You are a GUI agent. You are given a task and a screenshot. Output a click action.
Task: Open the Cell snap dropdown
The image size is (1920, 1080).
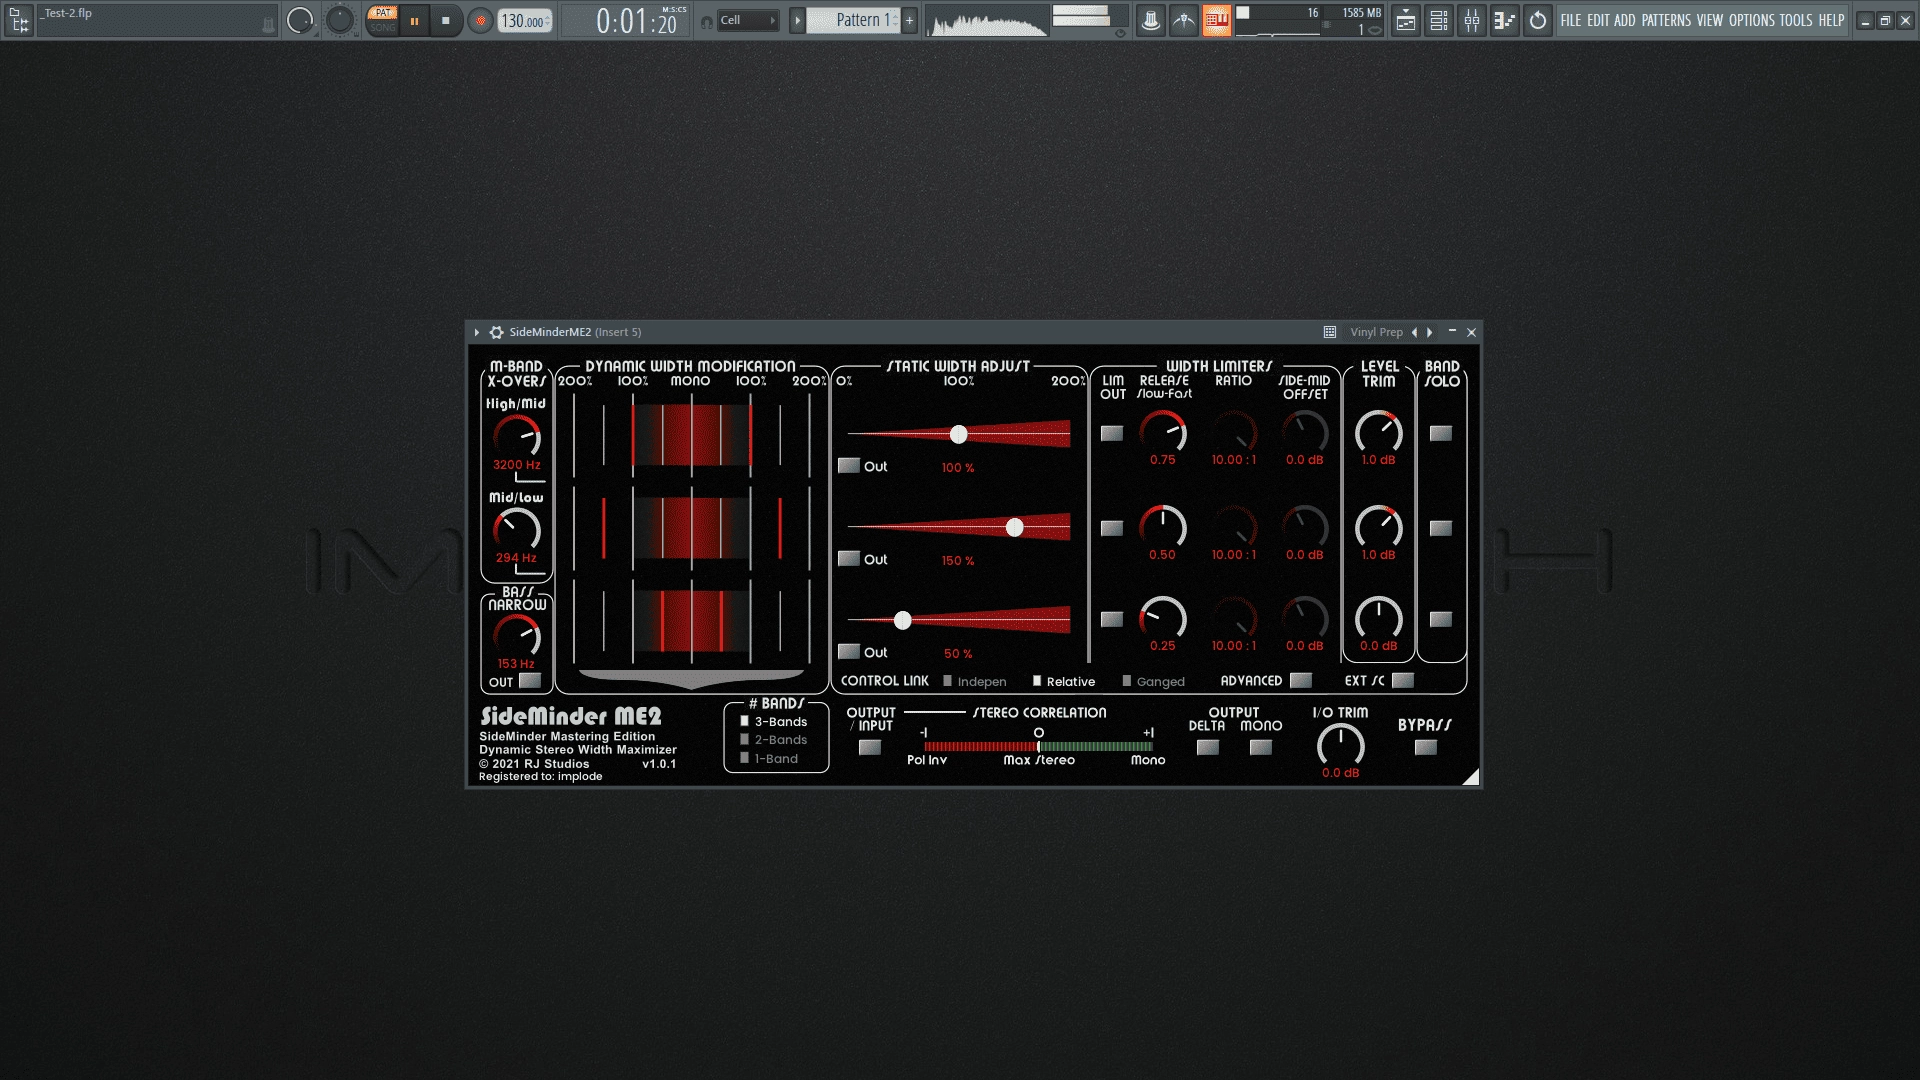point(748,20)
